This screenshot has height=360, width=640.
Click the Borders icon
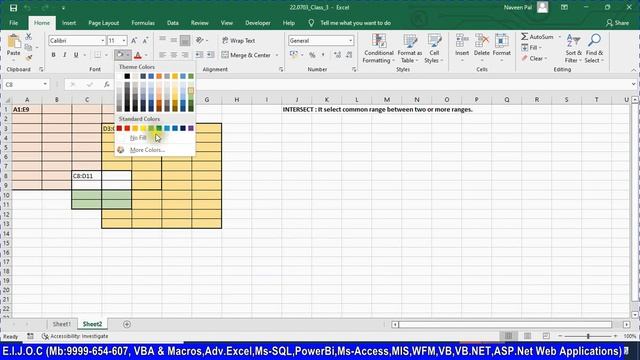pos(98,55)
